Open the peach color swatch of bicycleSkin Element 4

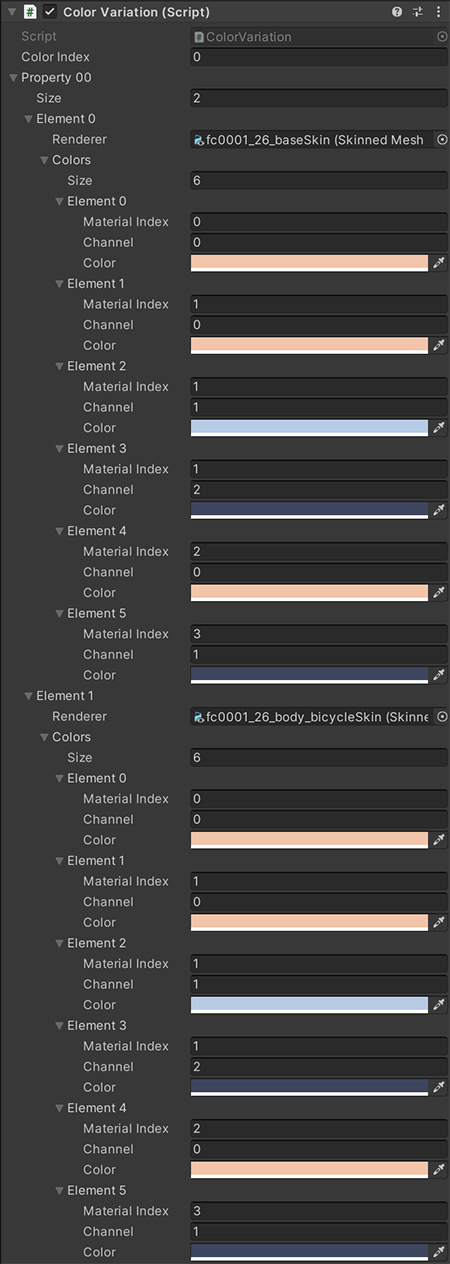309,1170
